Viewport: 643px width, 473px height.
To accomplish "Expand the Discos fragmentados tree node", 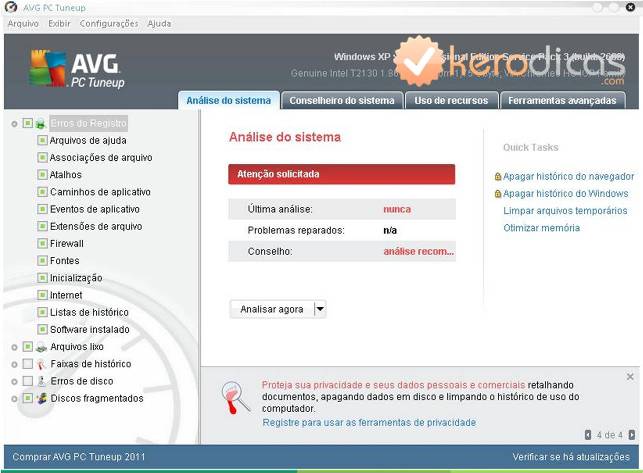I will tap(14, 399).
